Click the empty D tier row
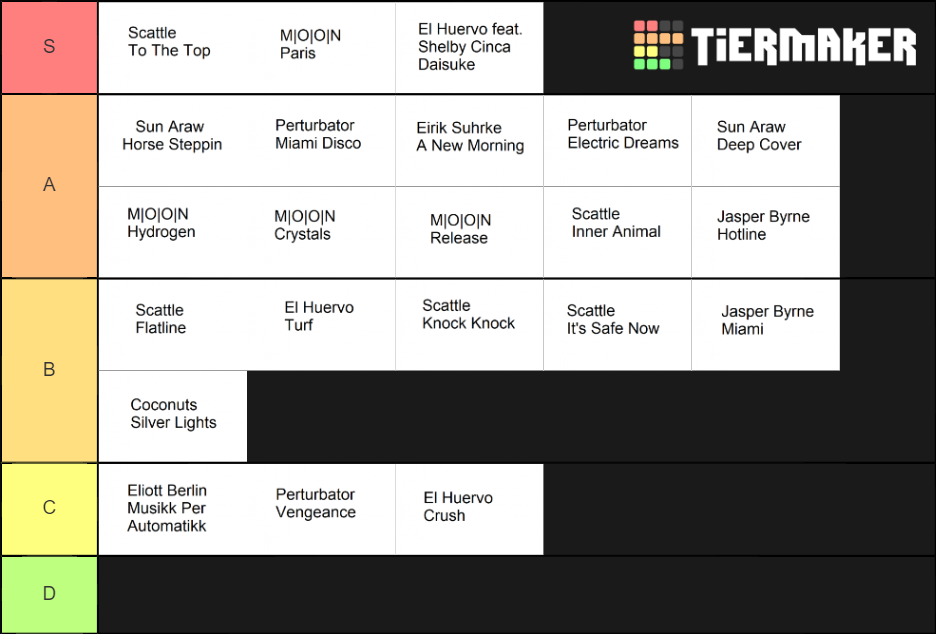 point(516,595)
